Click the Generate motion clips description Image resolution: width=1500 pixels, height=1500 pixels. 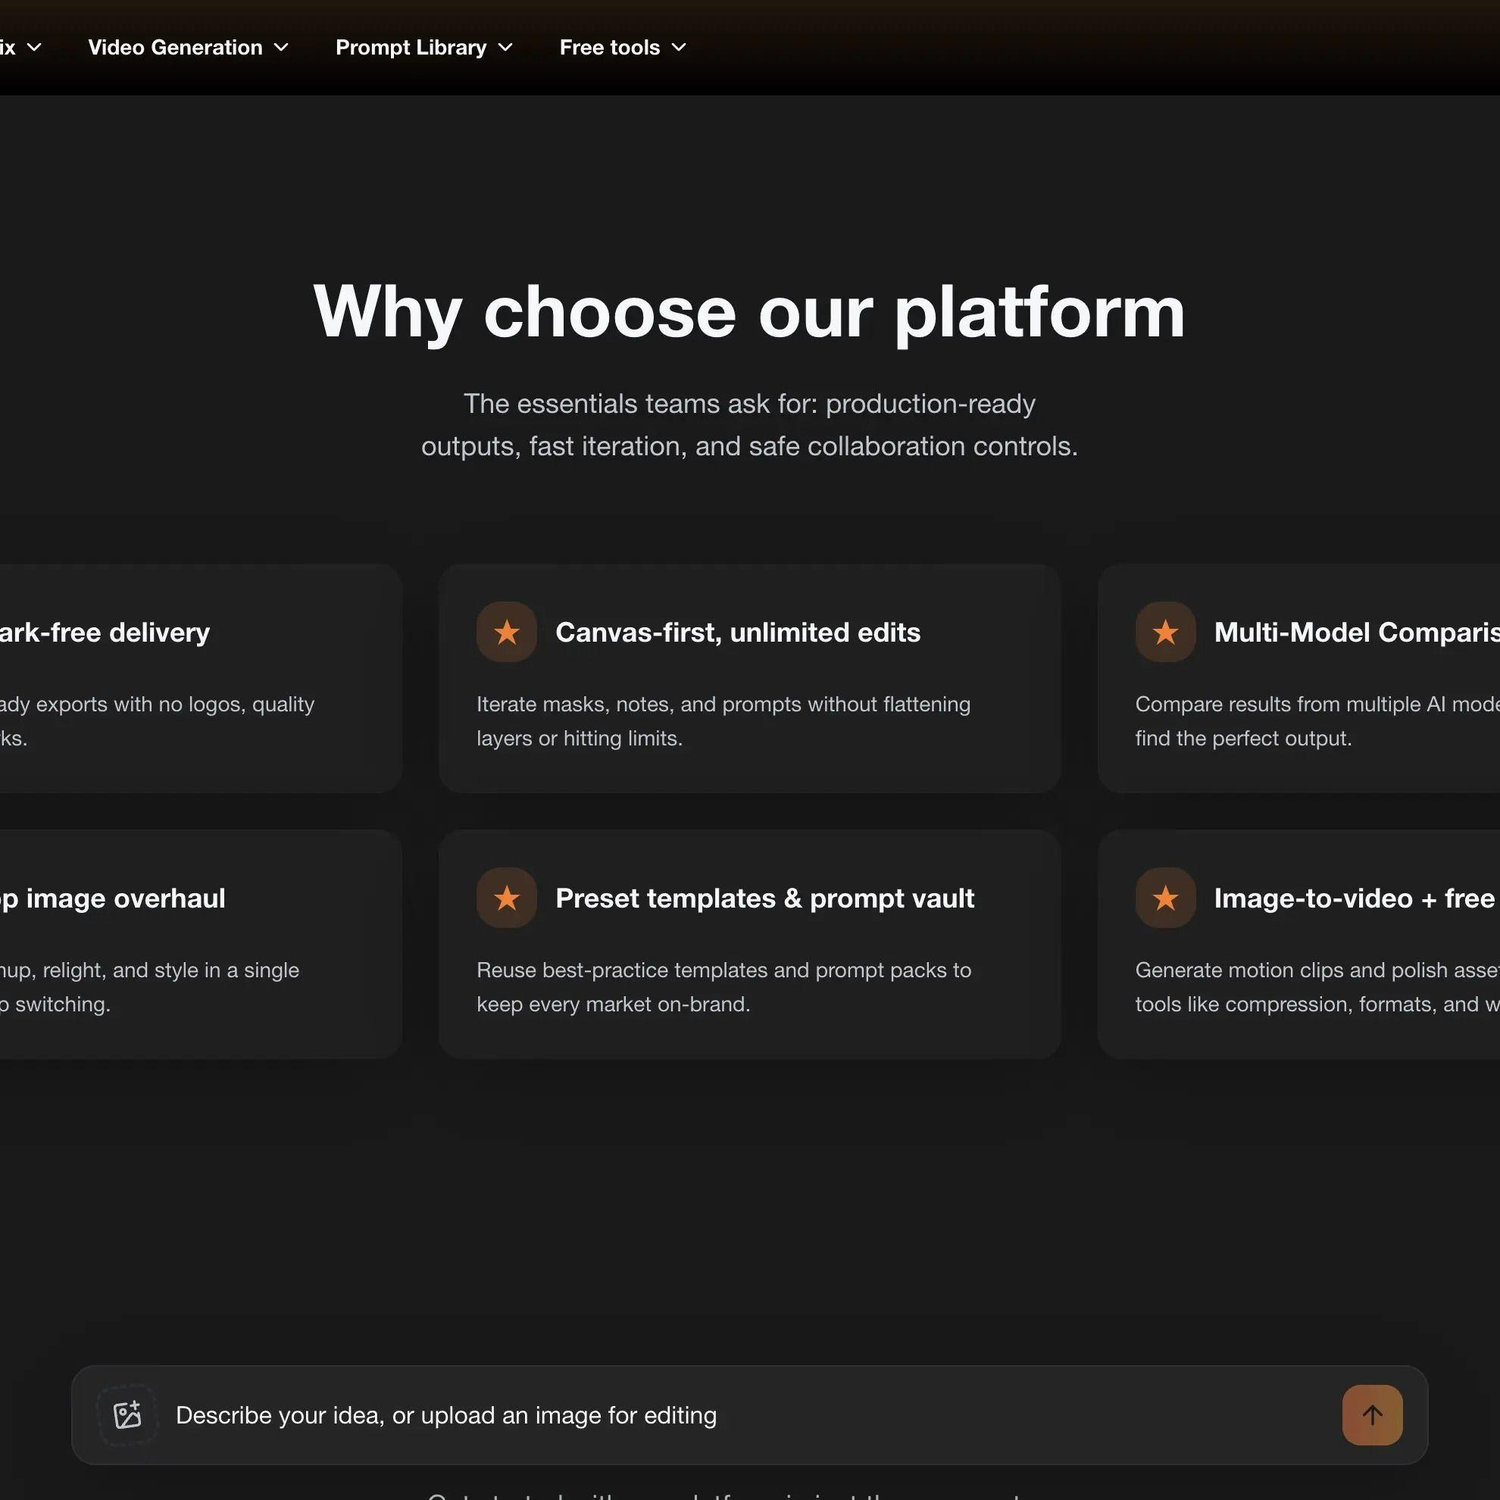(x=1317, y=987)
